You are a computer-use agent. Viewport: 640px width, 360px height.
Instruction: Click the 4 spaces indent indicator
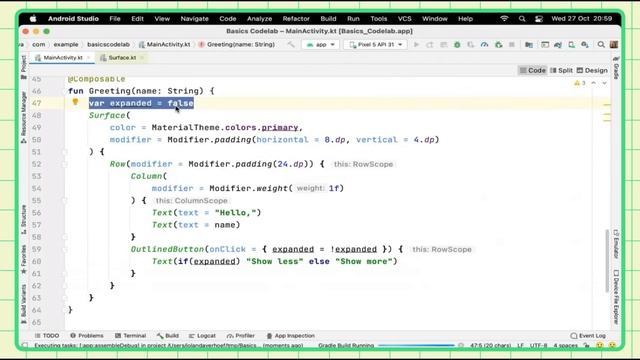(x=565, y=345)
